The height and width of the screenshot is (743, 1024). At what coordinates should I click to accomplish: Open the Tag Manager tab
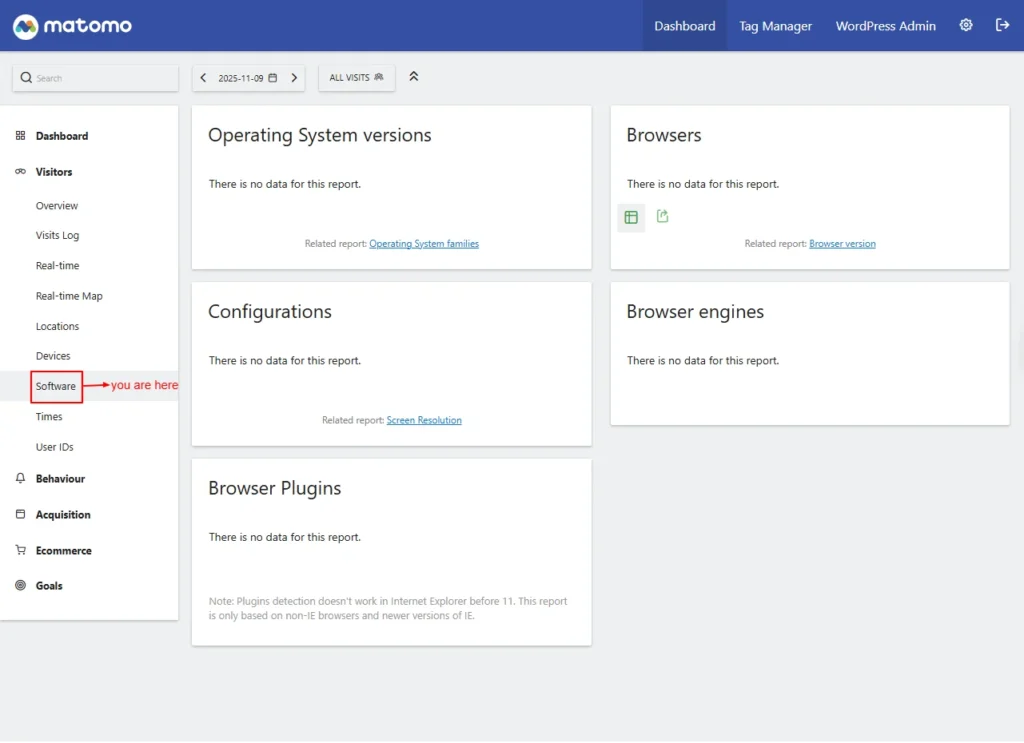coord(775,26)
